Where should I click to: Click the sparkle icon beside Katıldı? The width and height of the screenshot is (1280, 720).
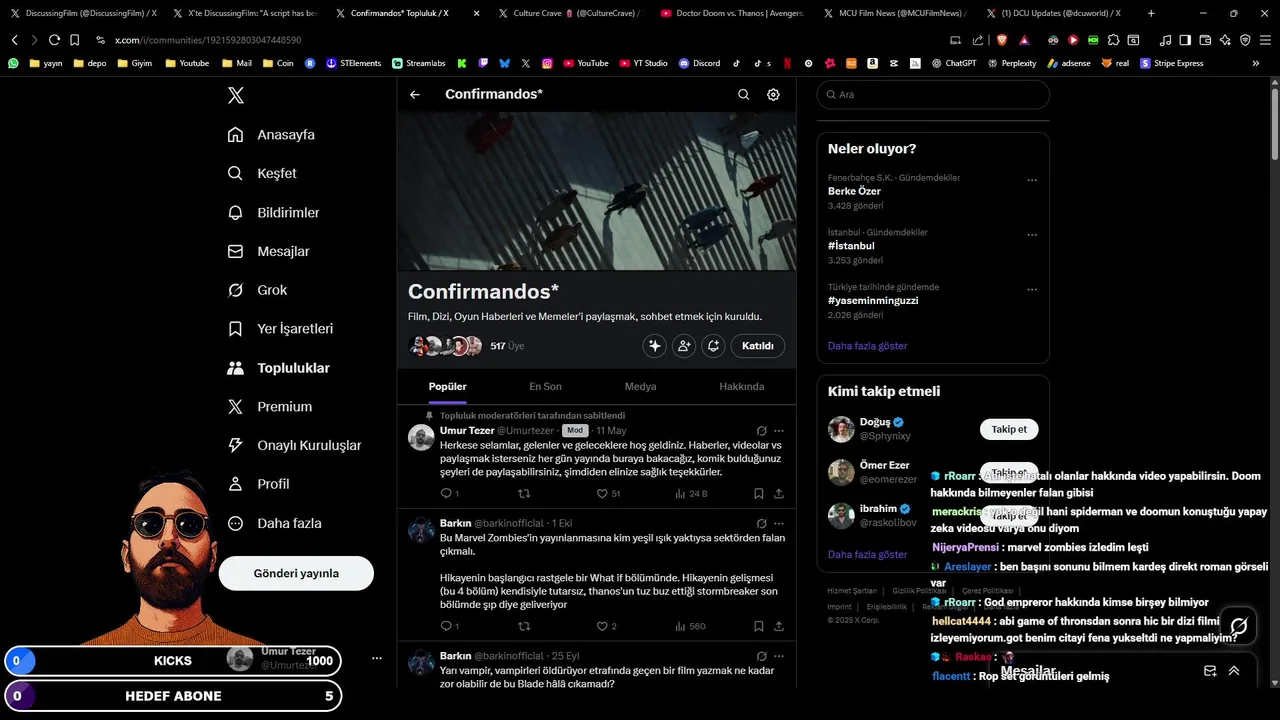point(654,345)
